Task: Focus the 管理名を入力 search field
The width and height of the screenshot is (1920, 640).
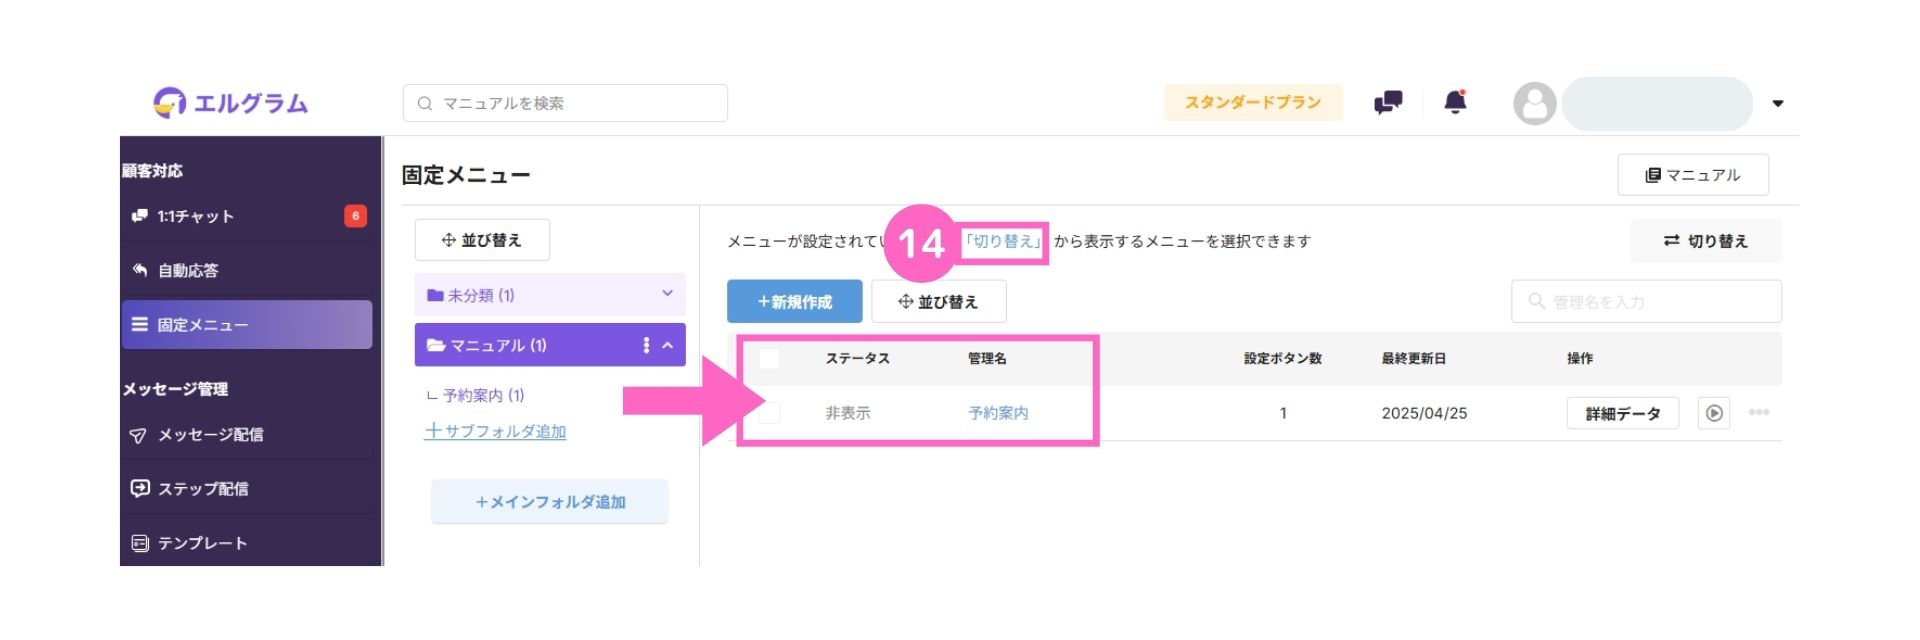Action: click(1647, 301)
